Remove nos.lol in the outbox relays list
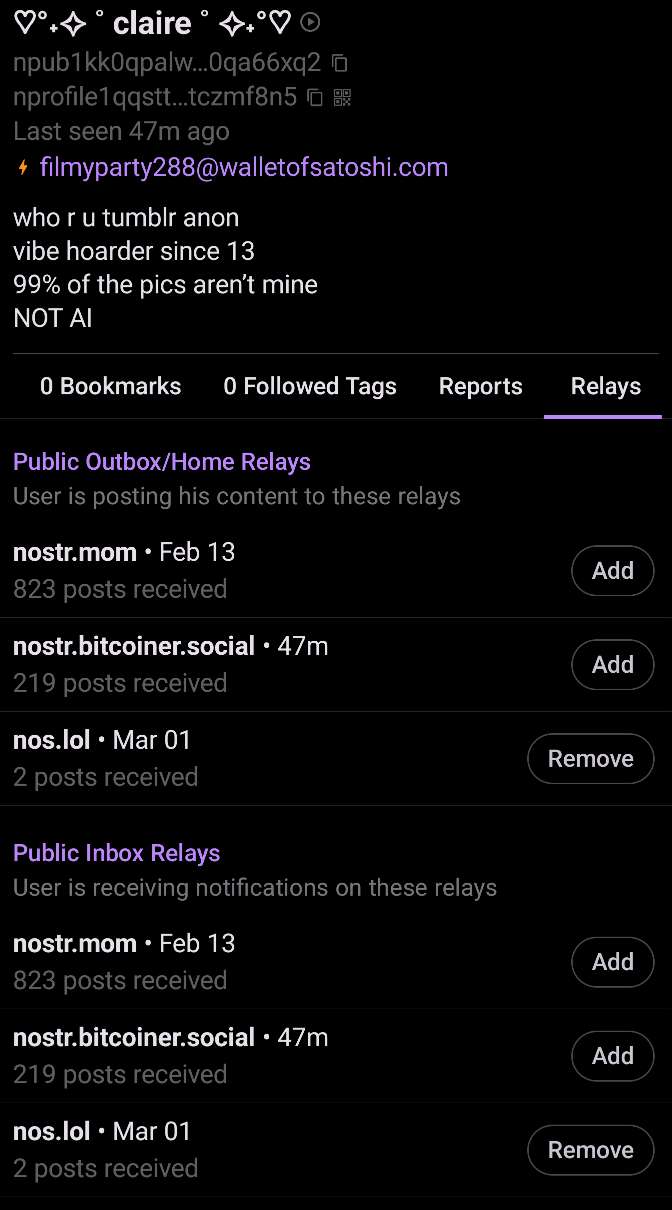This screenshot has height=1210, width=672. click(590, 758)
